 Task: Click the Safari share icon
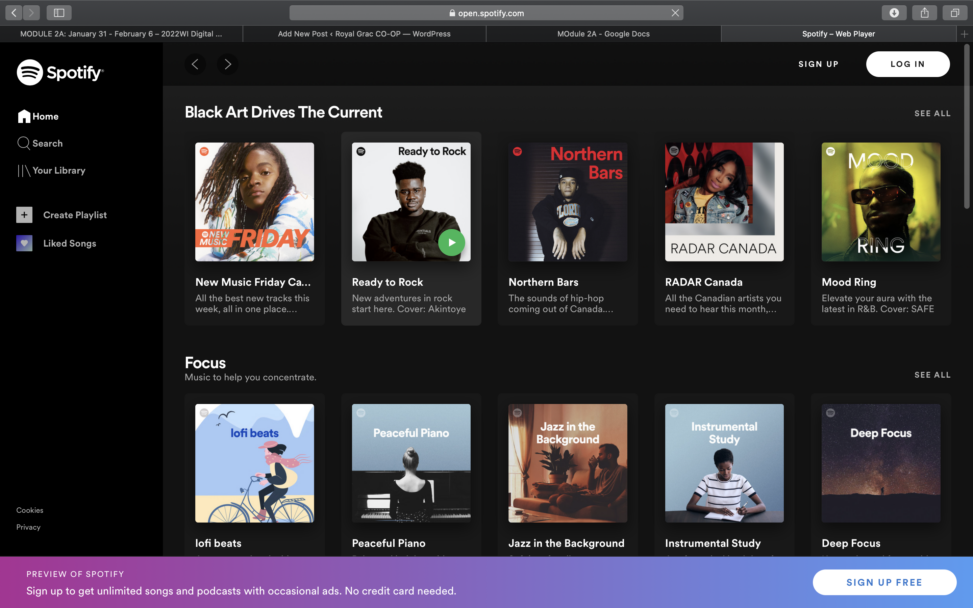coord(925,12)
